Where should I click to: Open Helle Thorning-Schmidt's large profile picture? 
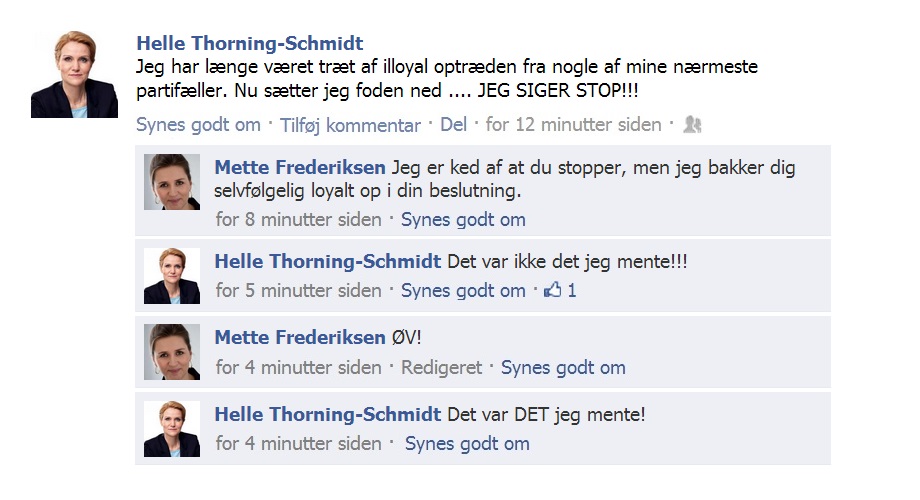(75, 75)
